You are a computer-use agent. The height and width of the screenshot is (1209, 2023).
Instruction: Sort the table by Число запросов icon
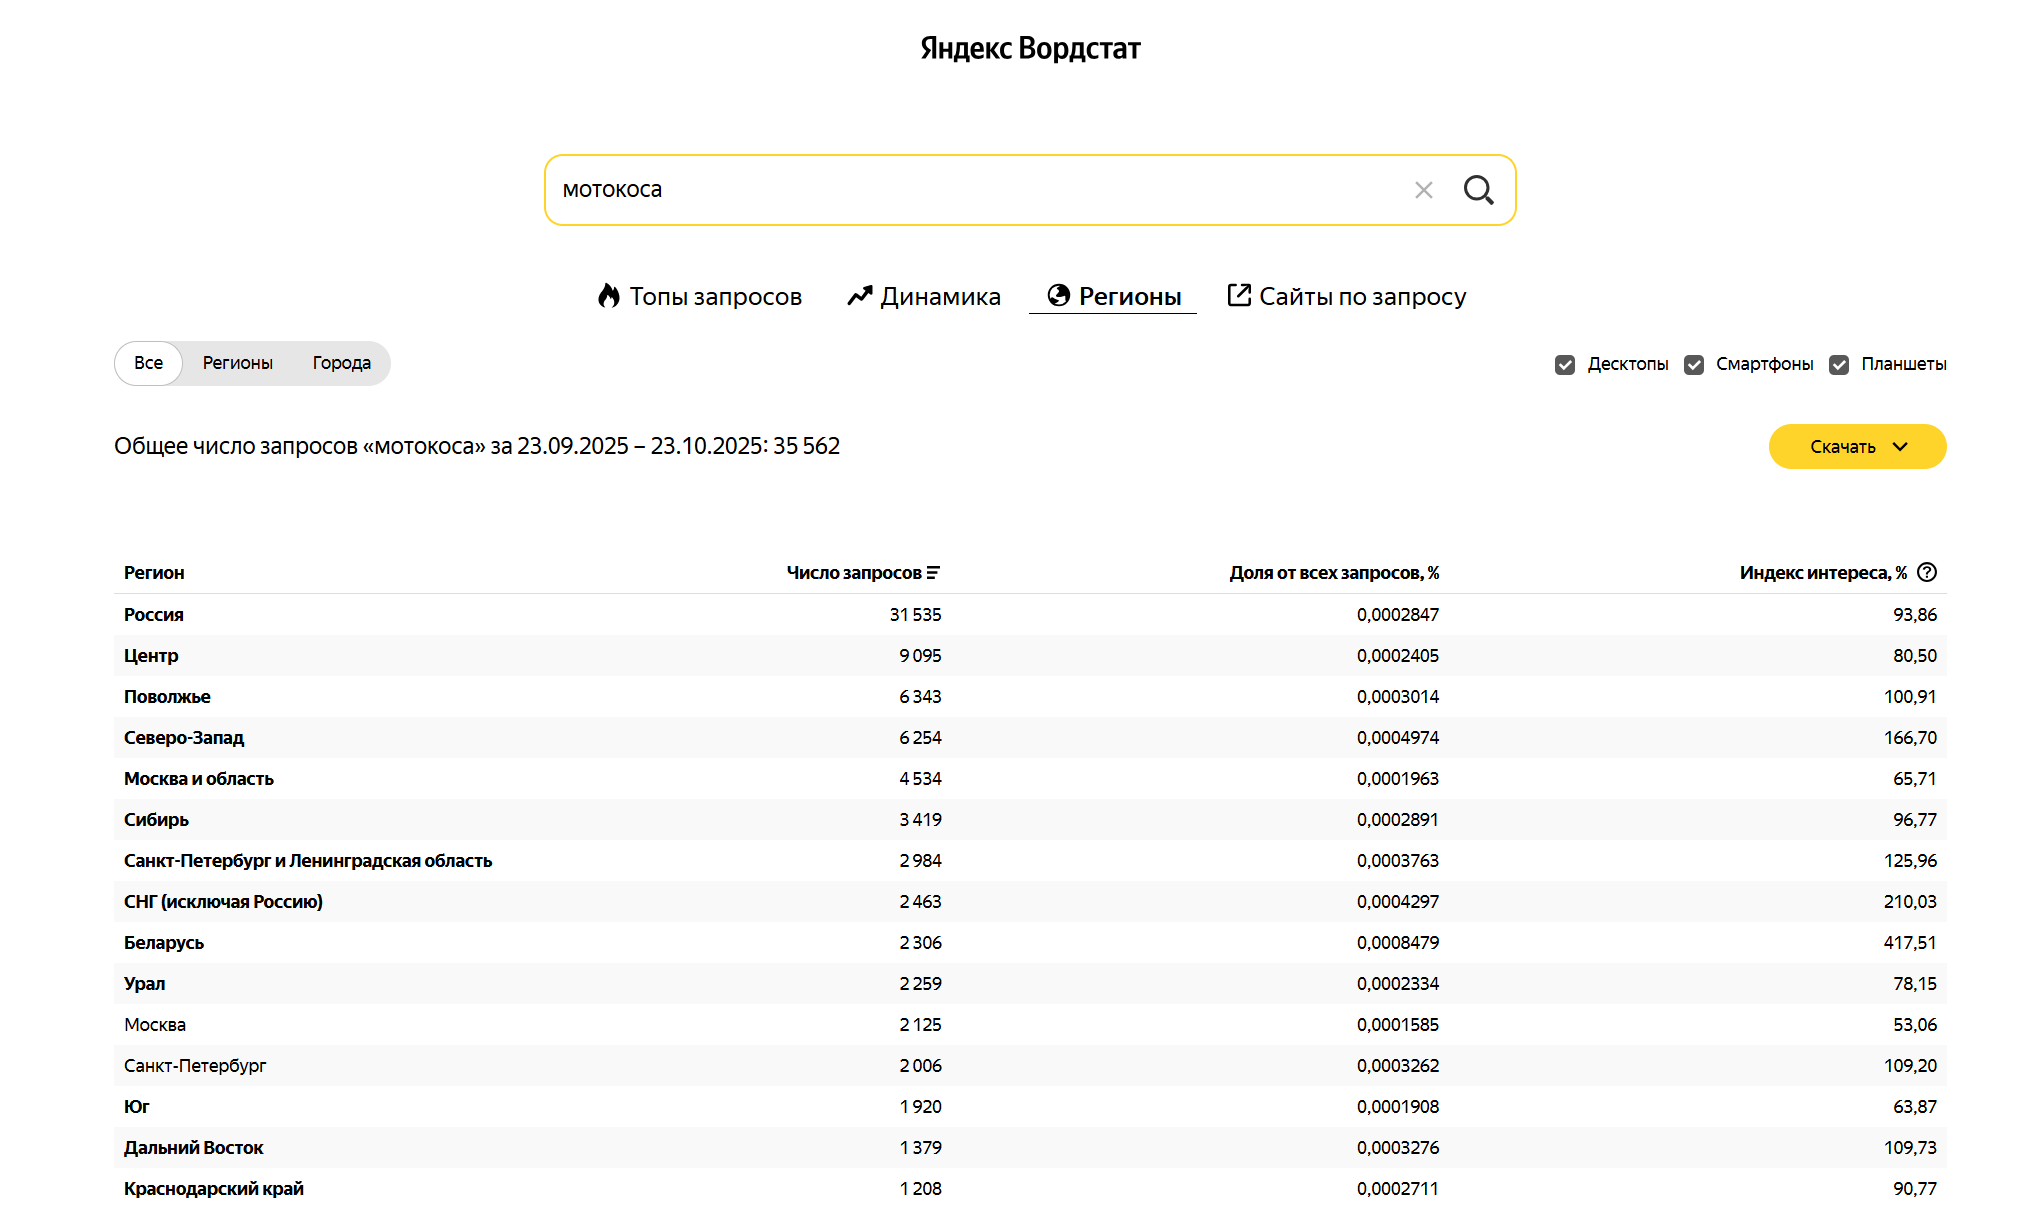pyautogui.click(x=935, y=572)
